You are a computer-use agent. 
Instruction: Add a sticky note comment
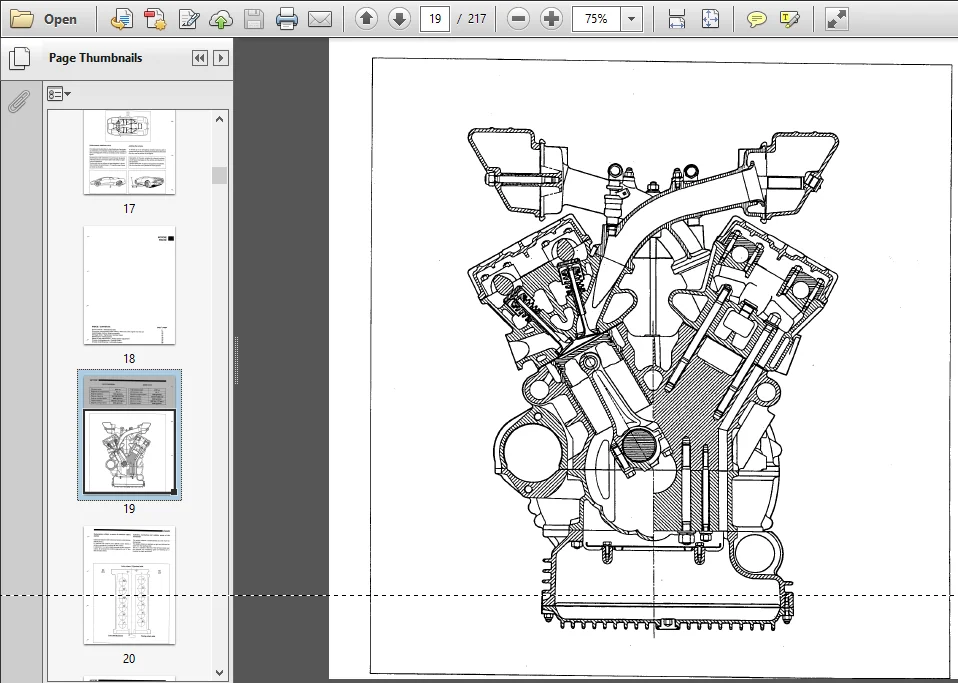pyautogui.click(x=756, y=19)
